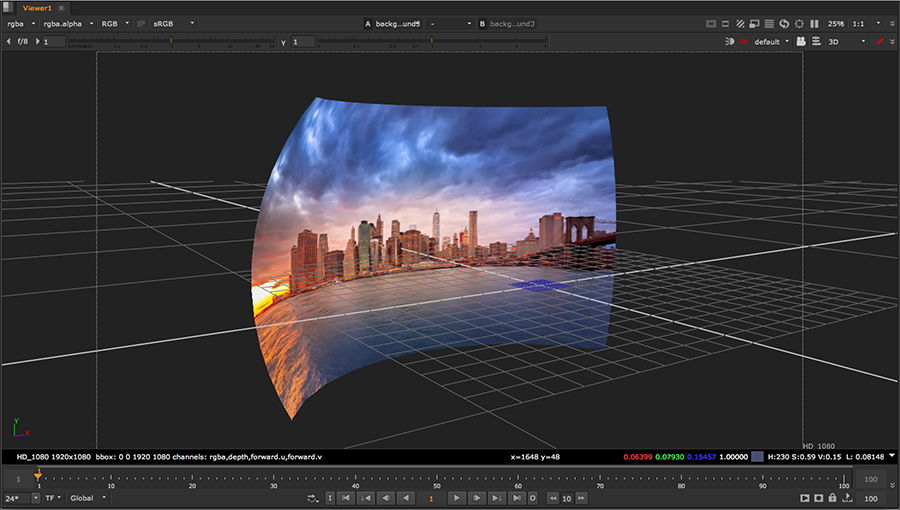Screen dimensions: 900x510
Task: Toggle the Y gamma button
Action: coord(284,42)
